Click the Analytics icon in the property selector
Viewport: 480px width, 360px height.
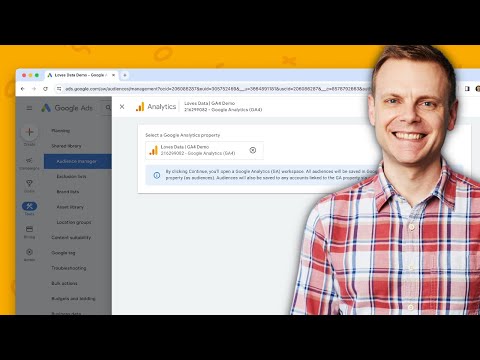pos(153,150)
